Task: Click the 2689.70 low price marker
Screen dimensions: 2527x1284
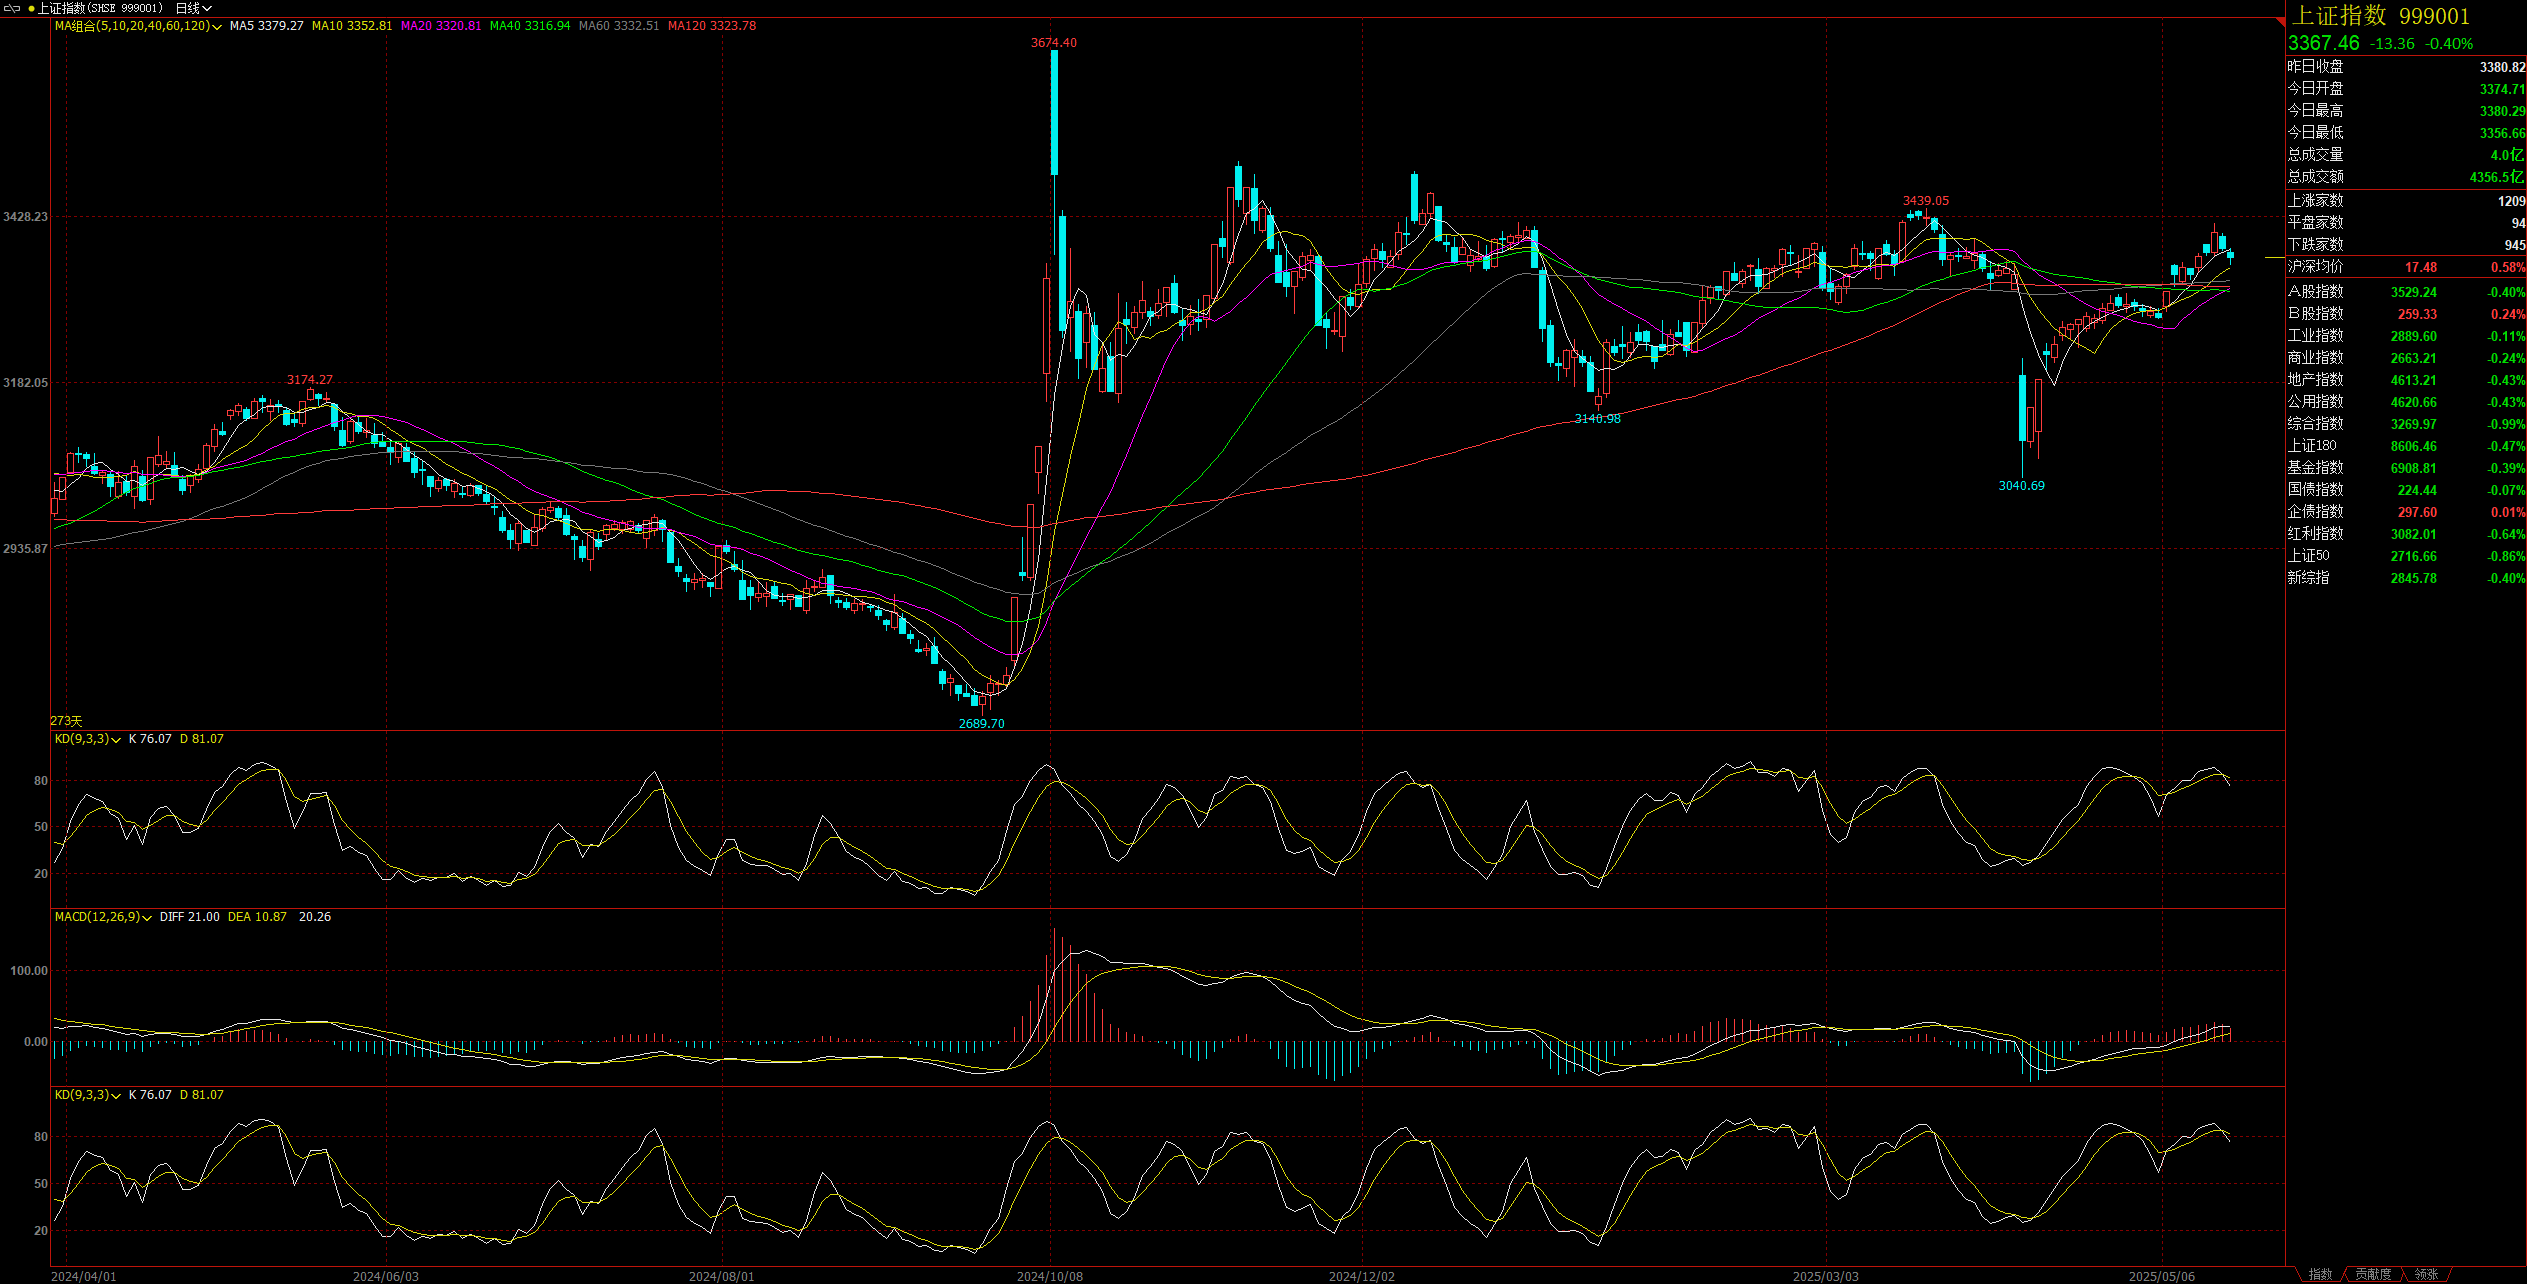Action: click(x=981, y=723)
